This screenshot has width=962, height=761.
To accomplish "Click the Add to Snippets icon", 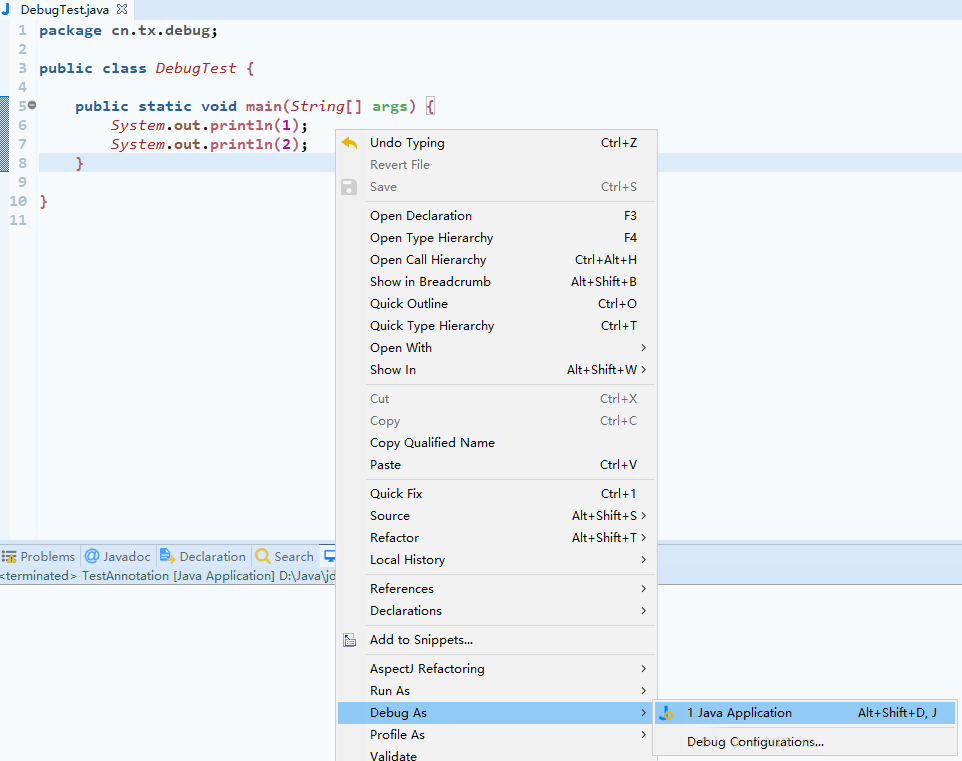I will point(349,640).
